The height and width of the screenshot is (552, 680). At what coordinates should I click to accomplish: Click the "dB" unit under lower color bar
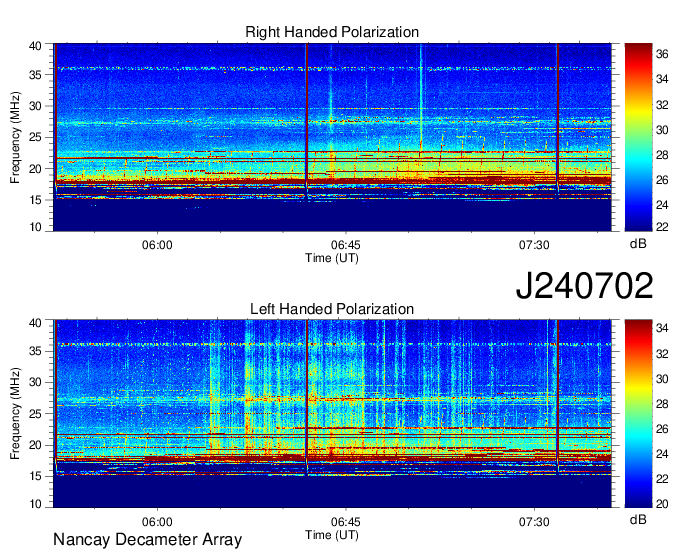638,520
